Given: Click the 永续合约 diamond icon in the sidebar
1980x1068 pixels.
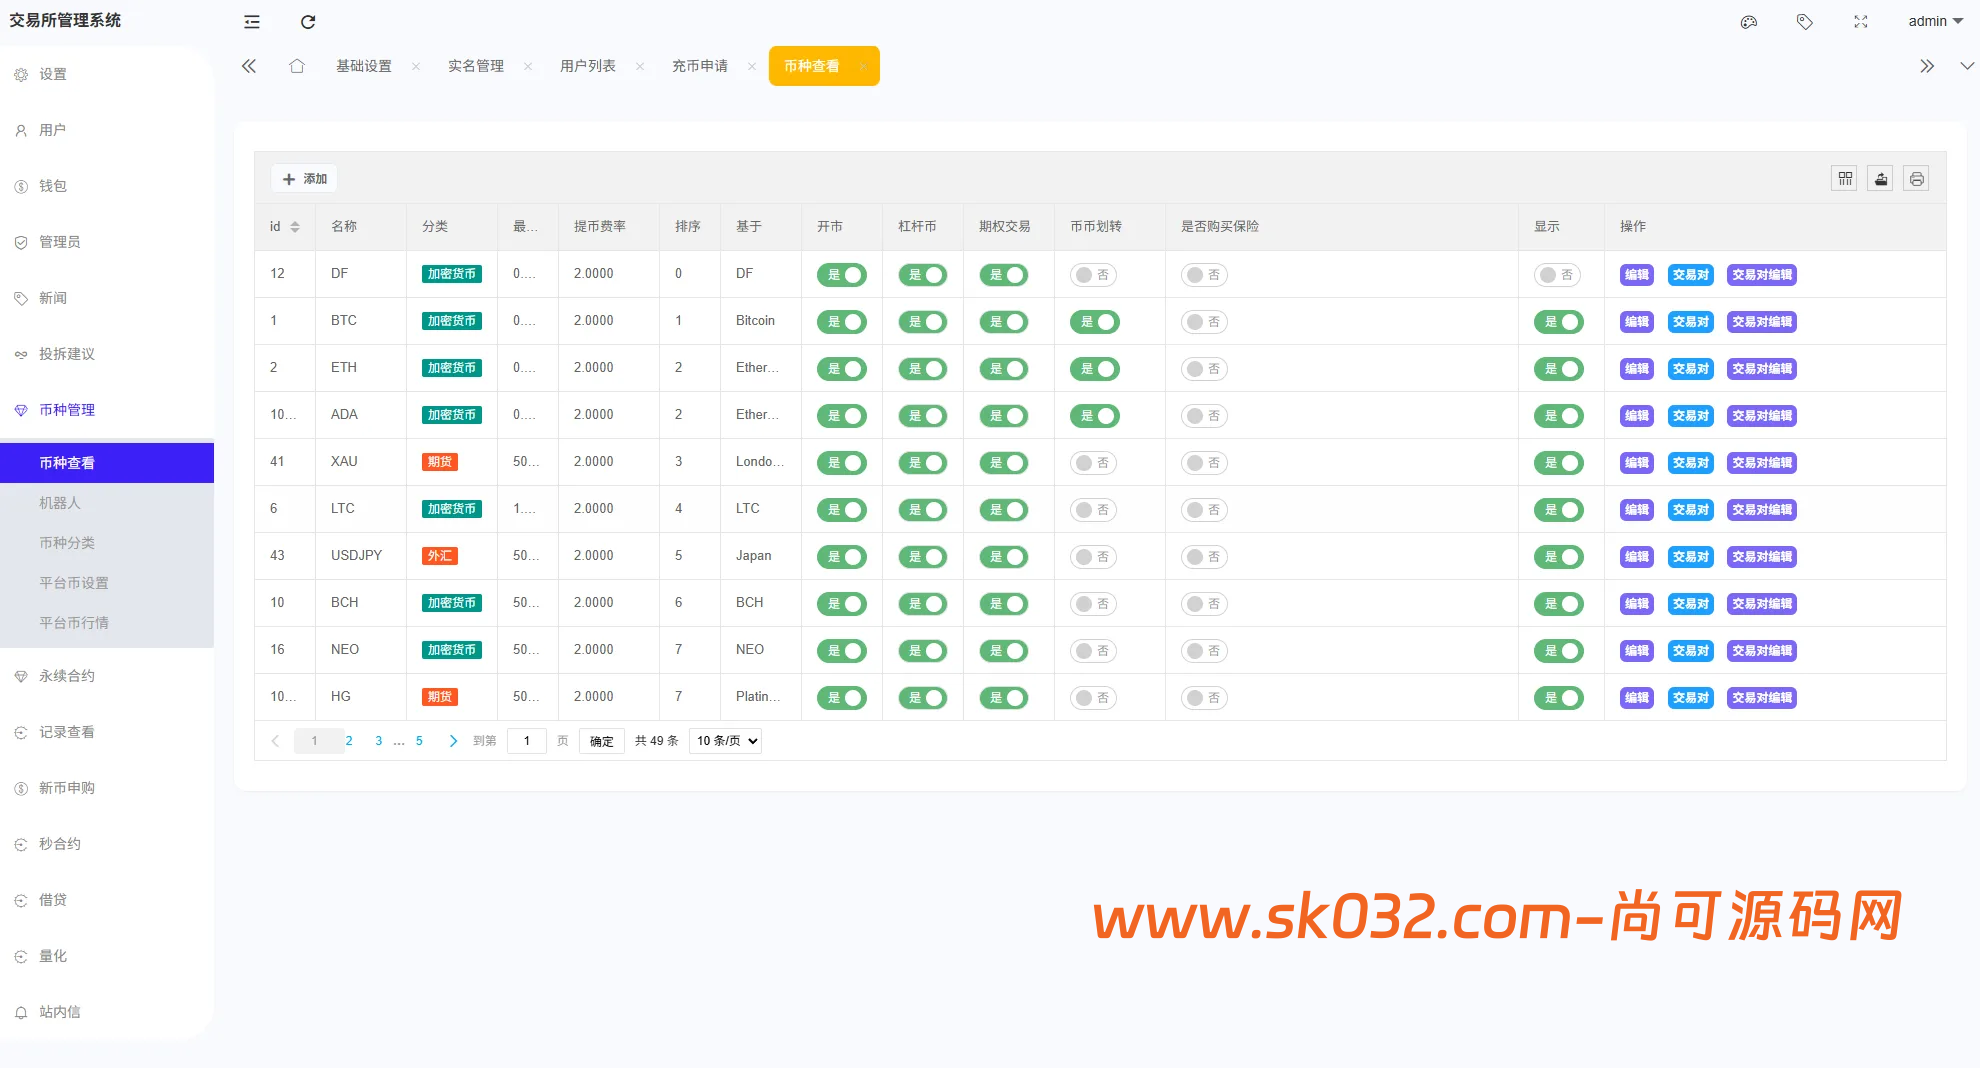Looking at the screenshot, I should [21, 677].
